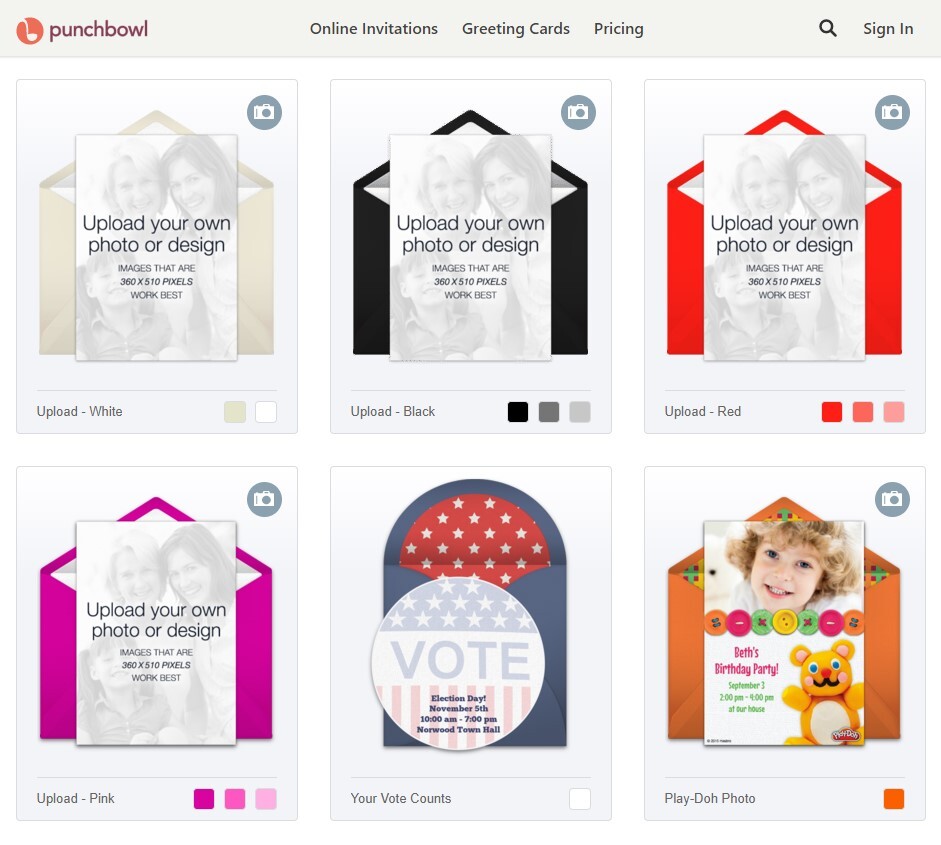
Task: Go to the Pricing page
Action: click(619, 29)
